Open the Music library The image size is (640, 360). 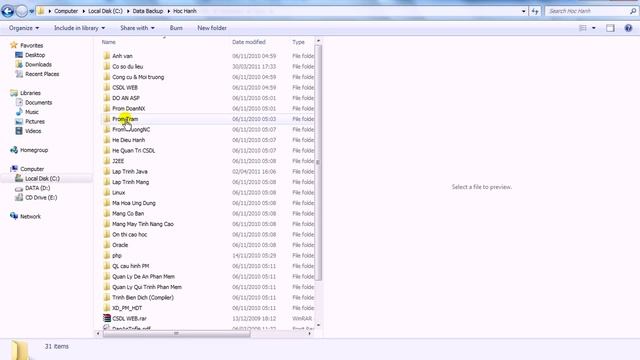(32, 112)
